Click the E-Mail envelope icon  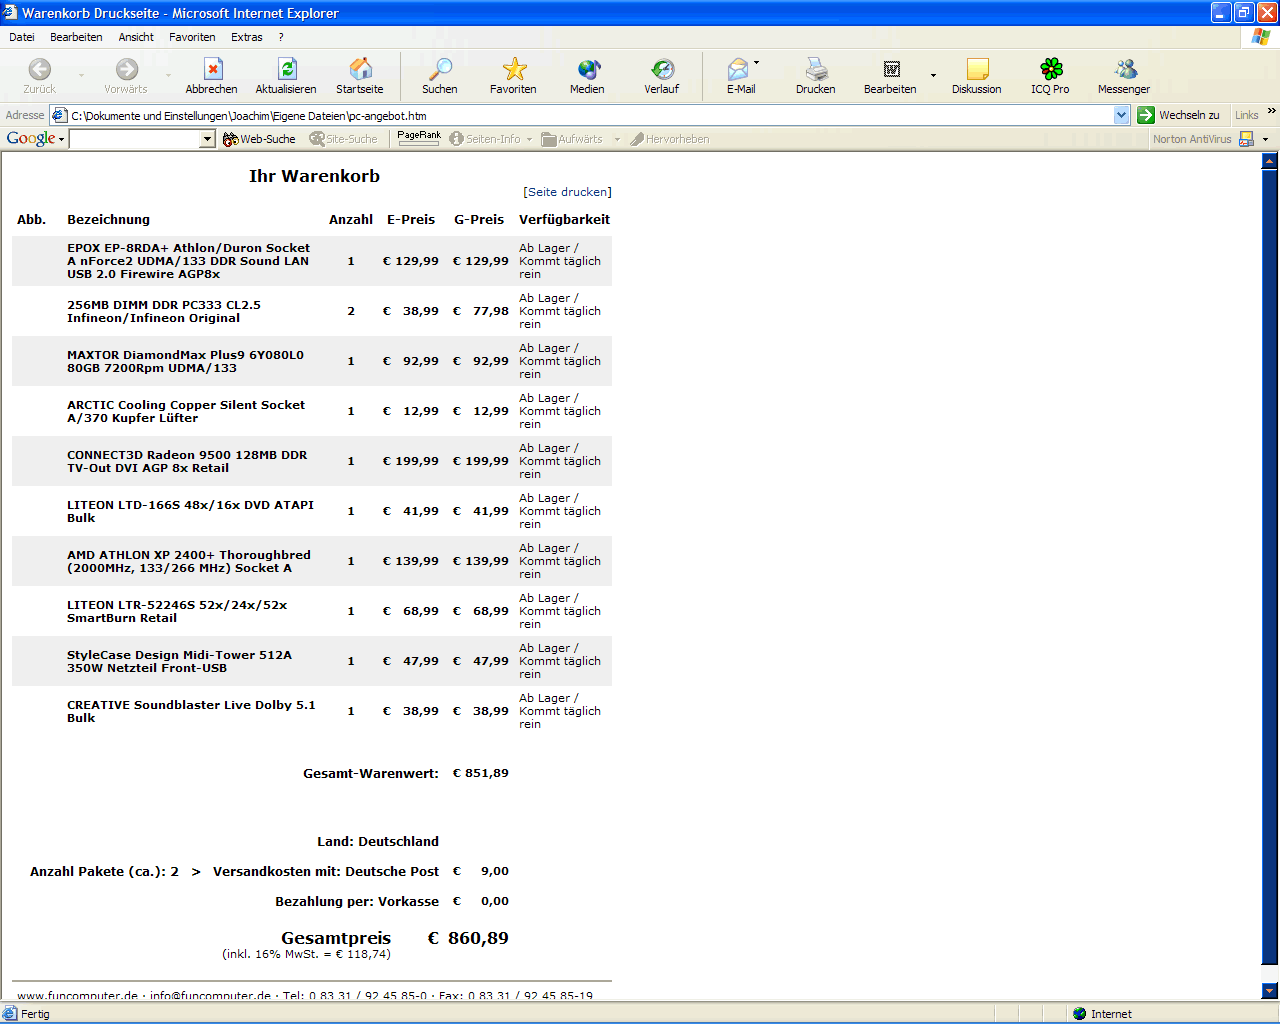[738, 69]
